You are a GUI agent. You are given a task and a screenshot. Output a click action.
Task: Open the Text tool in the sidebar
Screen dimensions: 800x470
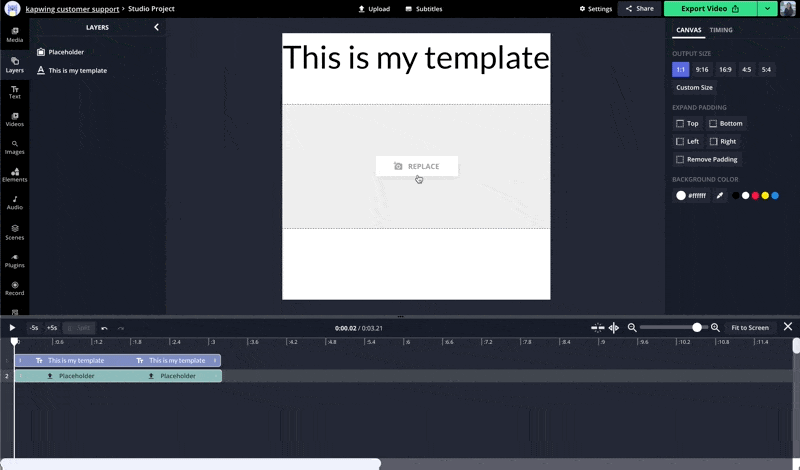click(14, 92)
